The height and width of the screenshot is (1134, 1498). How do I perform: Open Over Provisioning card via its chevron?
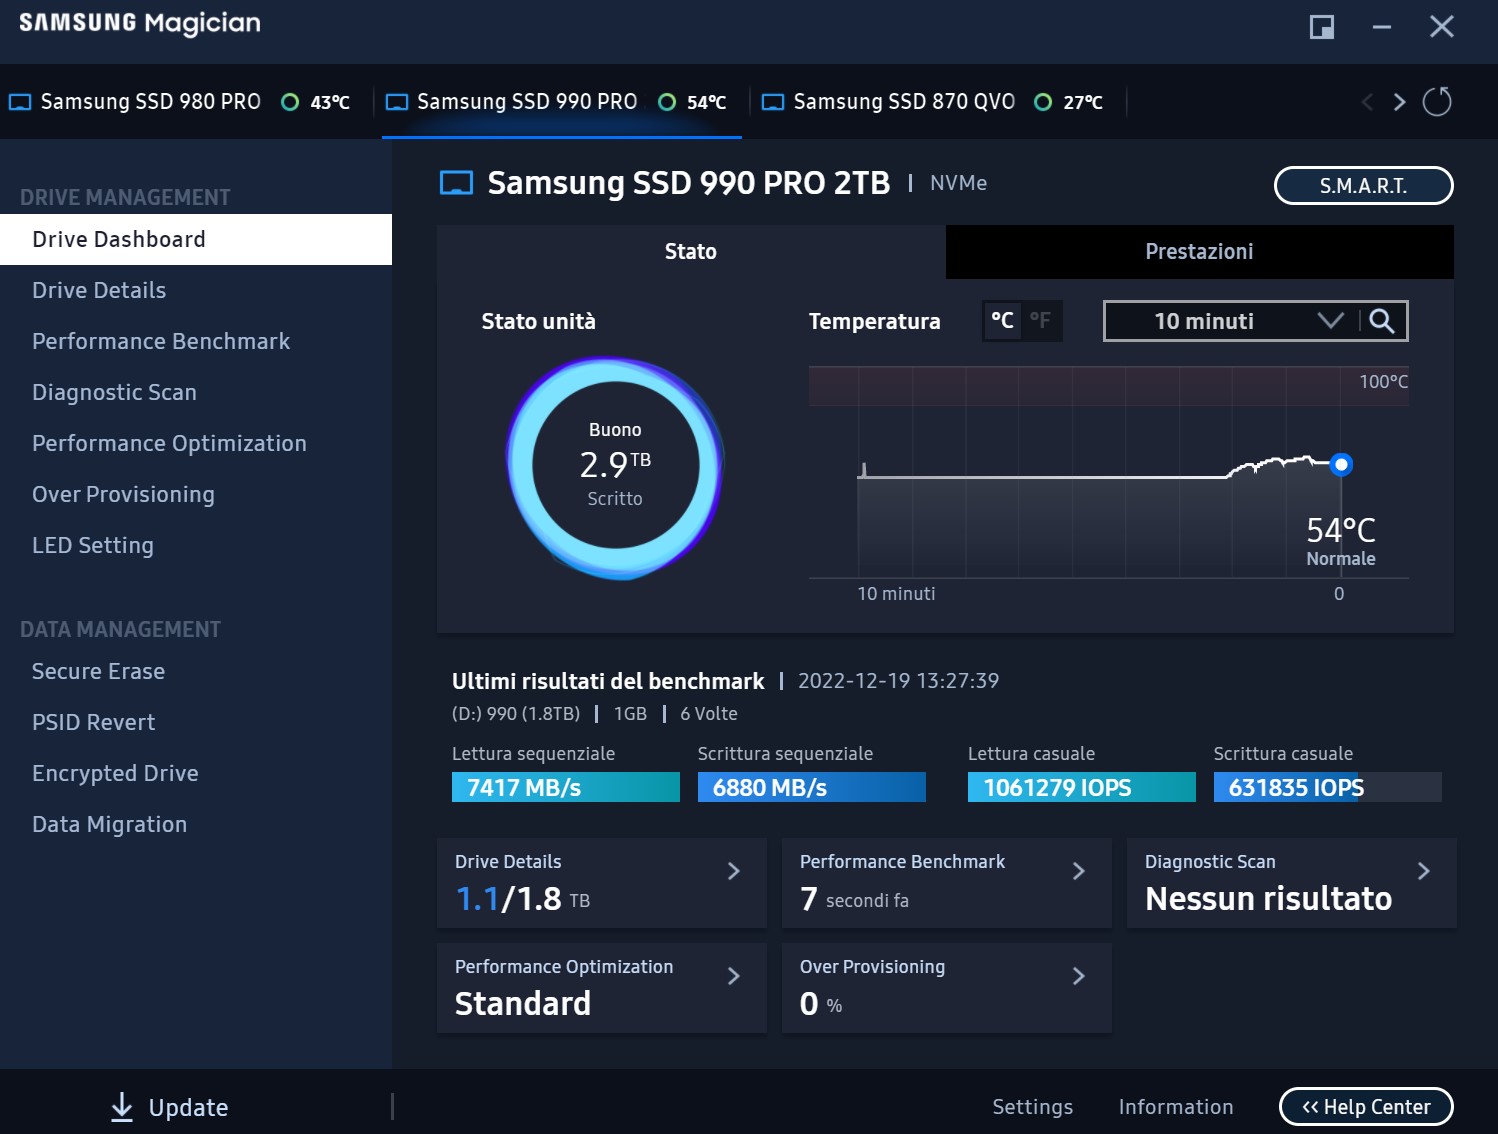click(x=1079, y=976)
